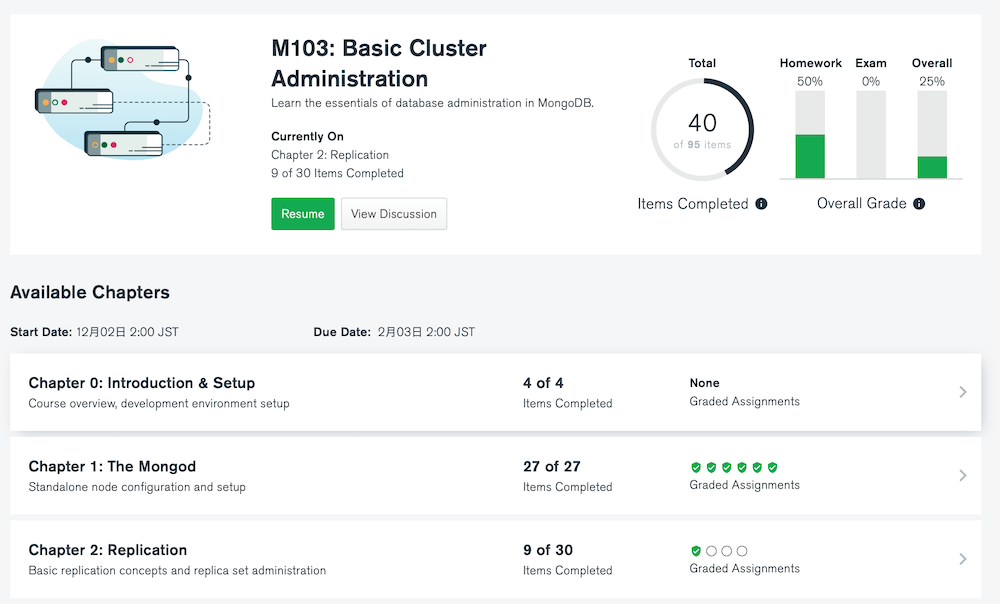Viewport: 1000px width, 604px height.
Task: Click the 'None' graded assignments text
Action: tap(704, 383)
